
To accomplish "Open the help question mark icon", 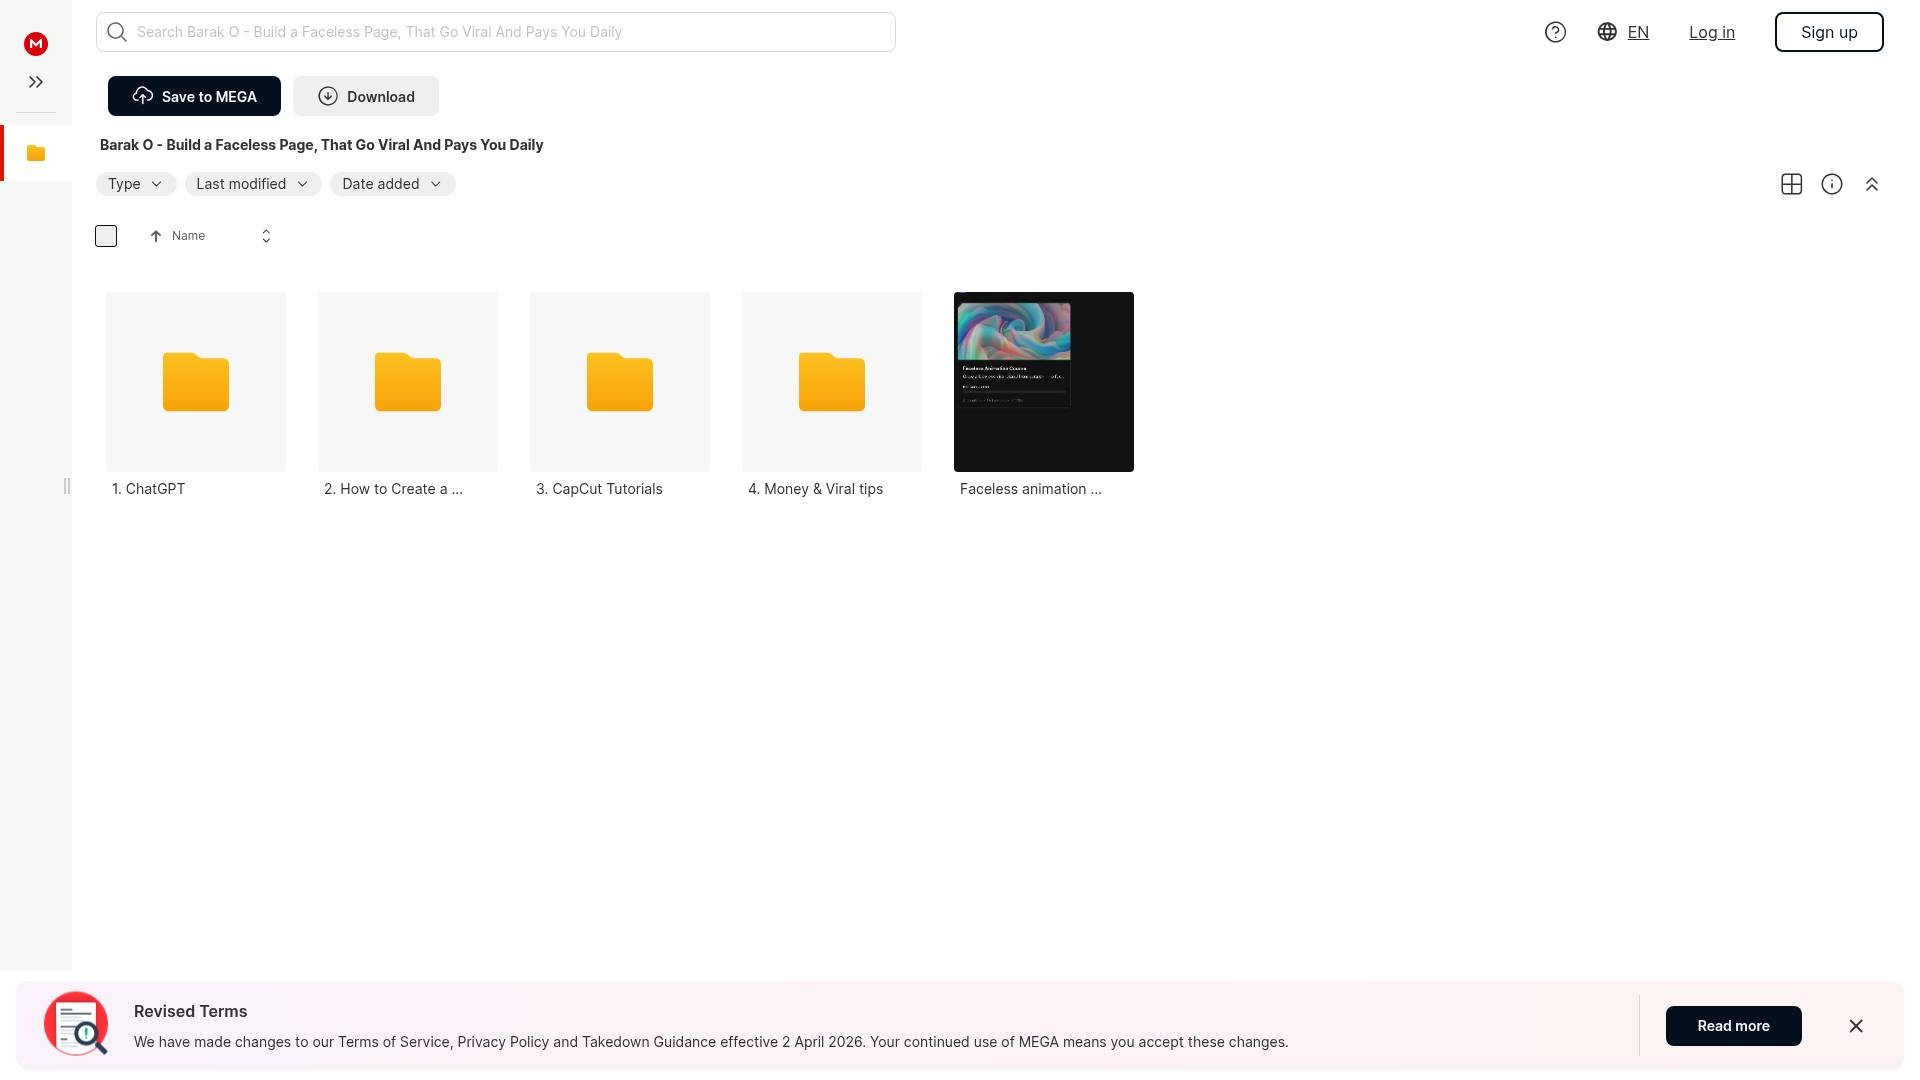I will pos(1555,32).
